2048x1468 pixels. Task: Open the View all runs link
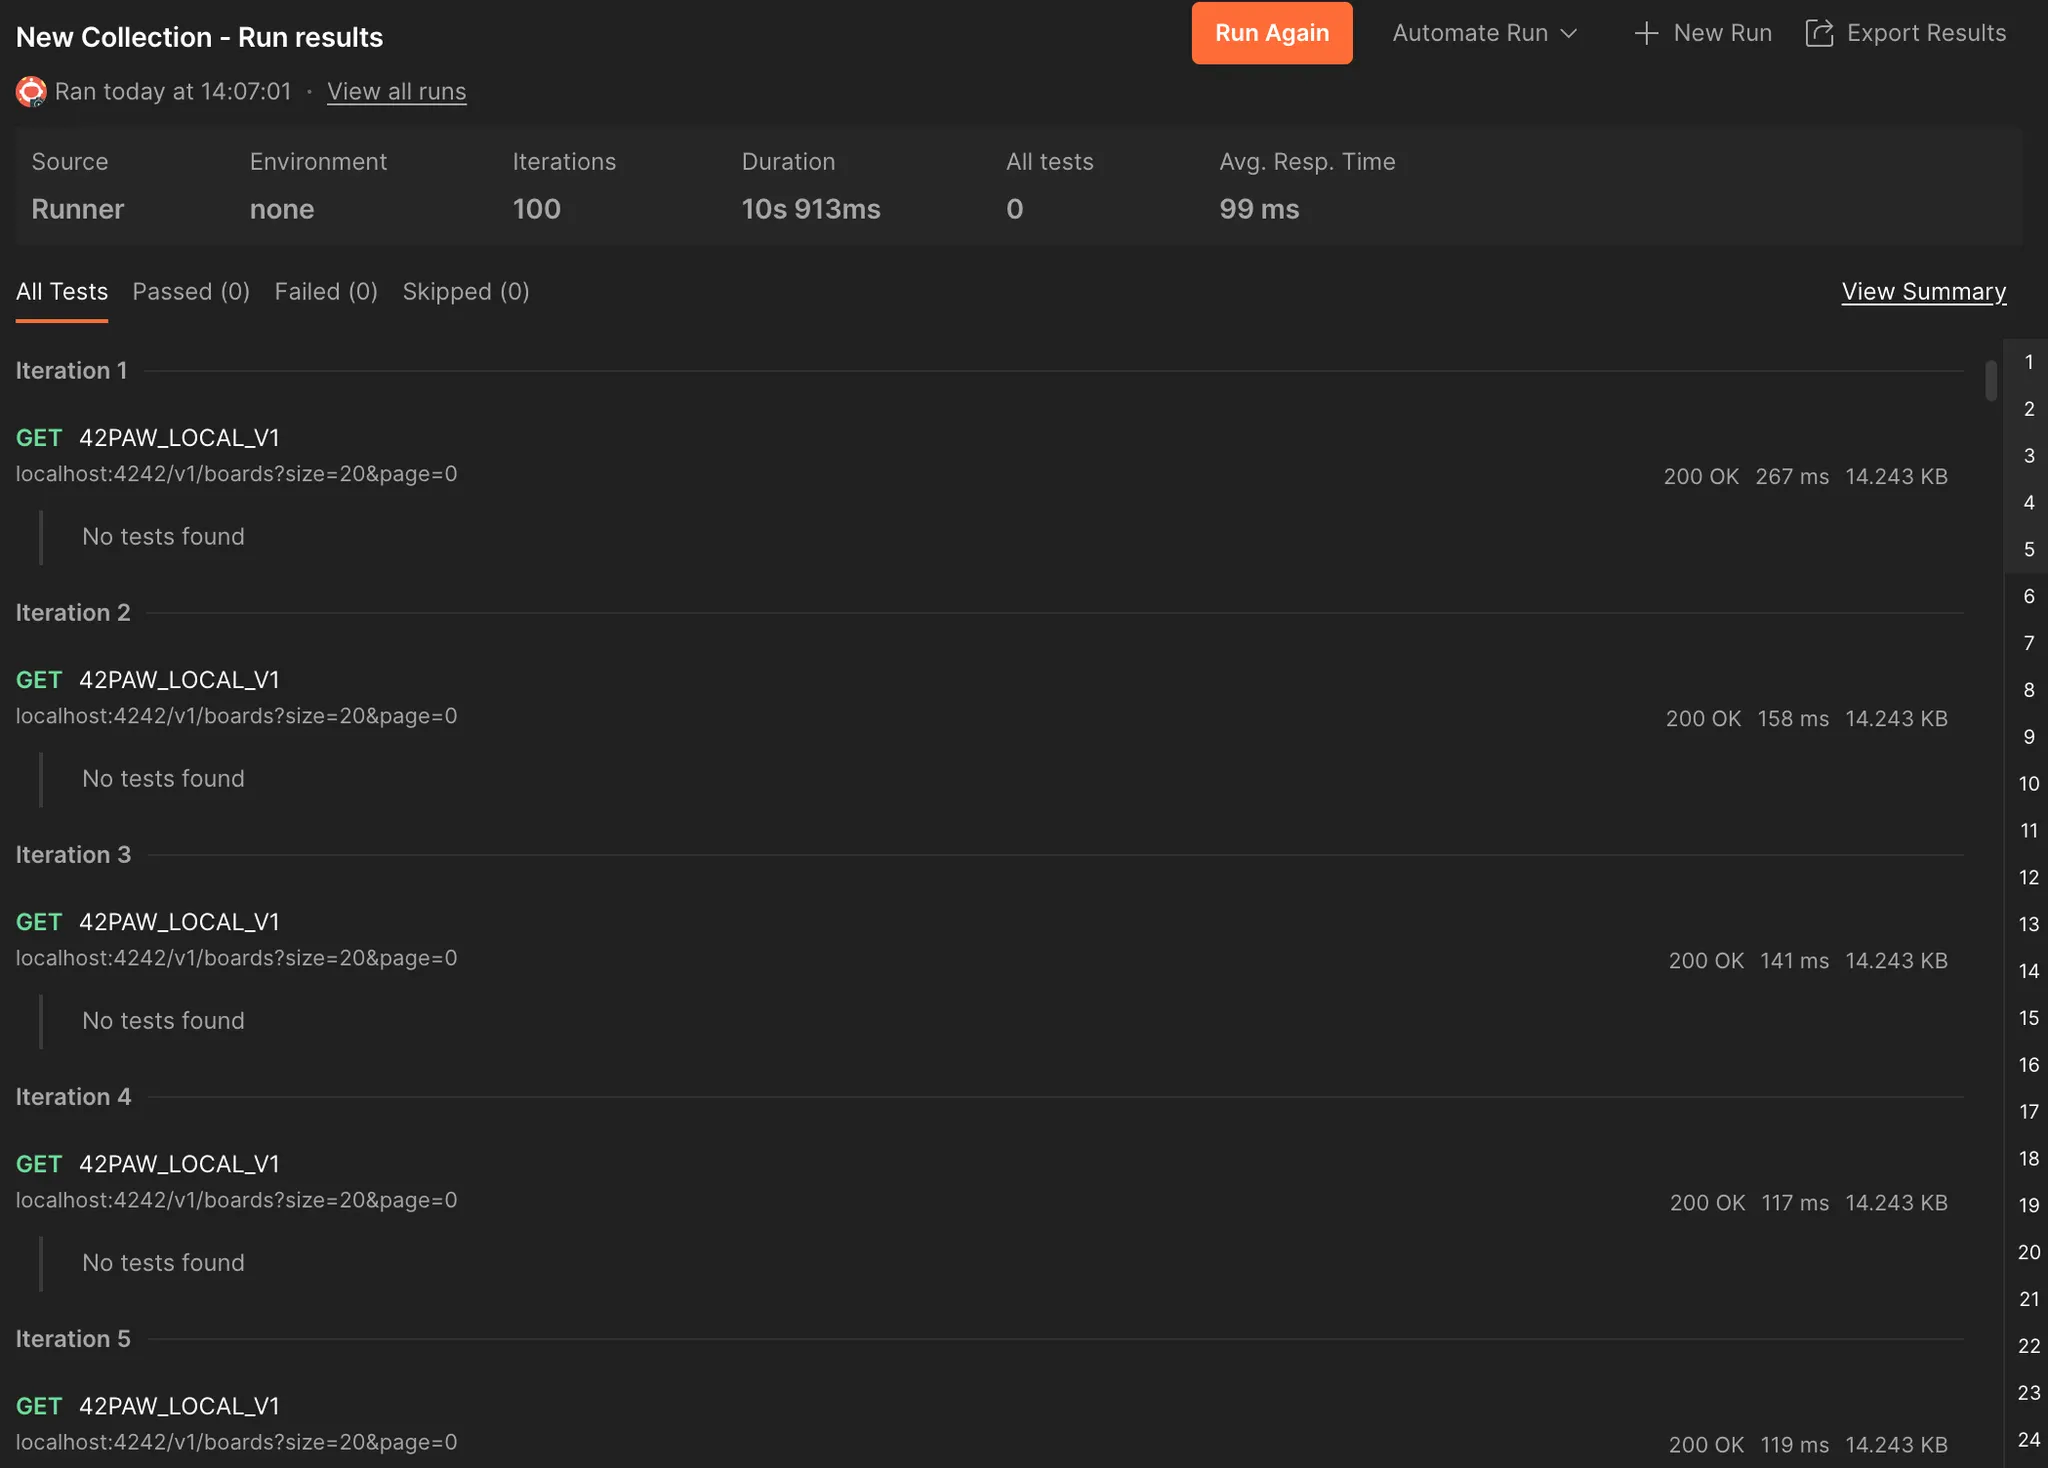(396, 91)
